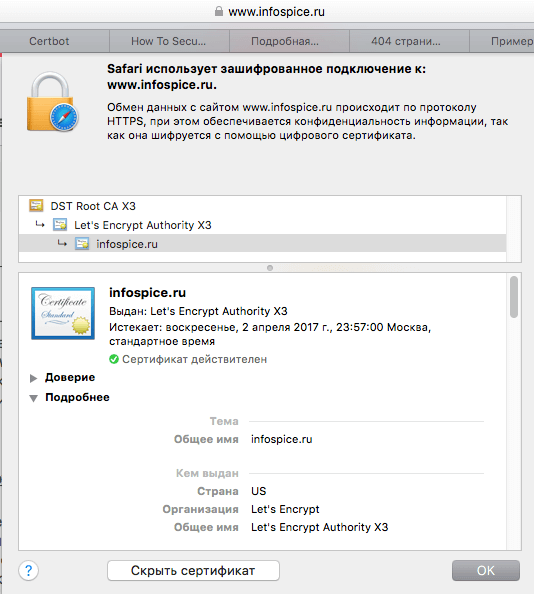Screen dimensions: 534x594
Task: Click the Let's Encrypt Authority X3 certificate icon
Action: click(60, 225)
